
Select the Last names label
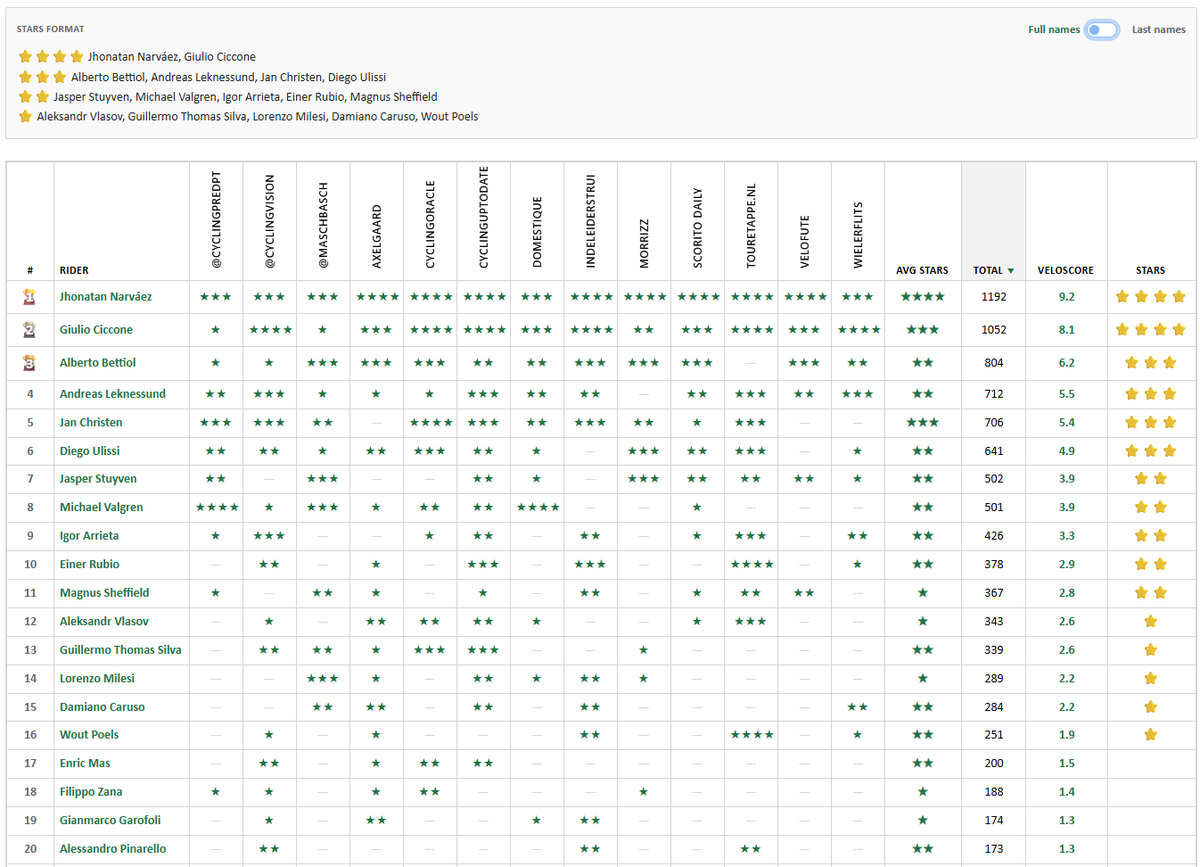pyautogui.click(x=1159, y=30)
